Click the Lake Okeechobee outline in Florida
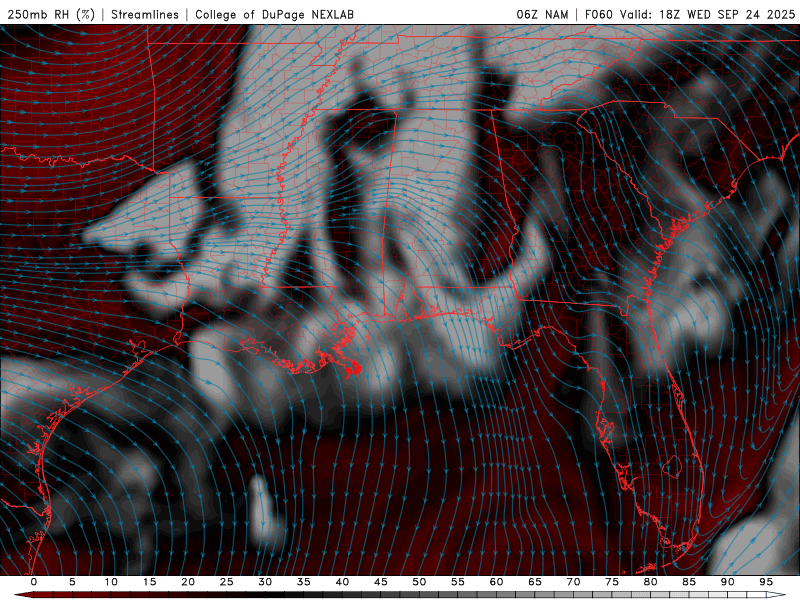This screenshot has height=600, width=800. (672, 466)
